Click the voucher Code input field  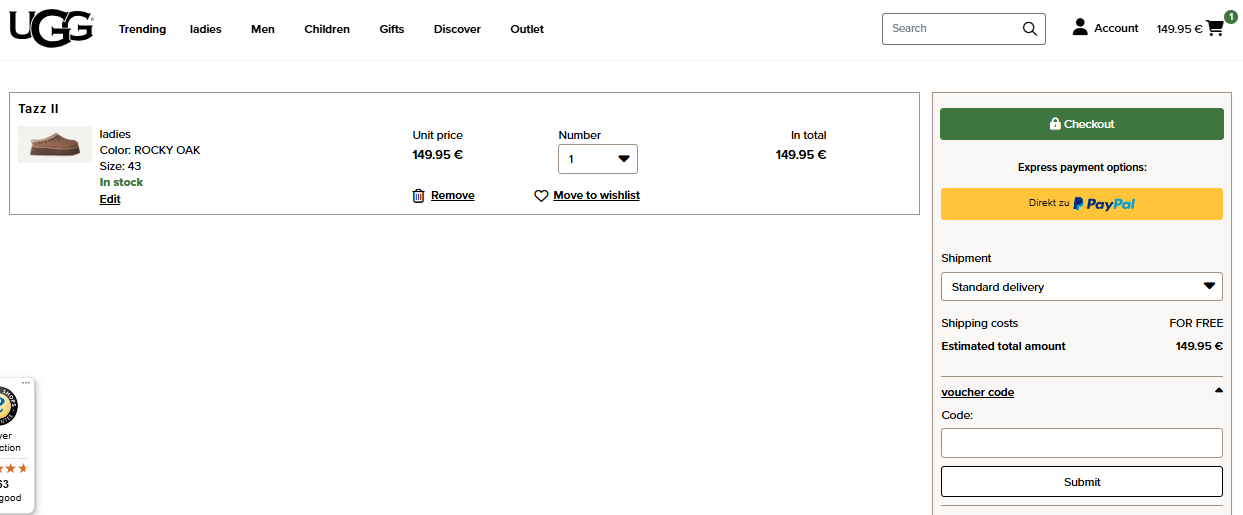(1081, 443)
